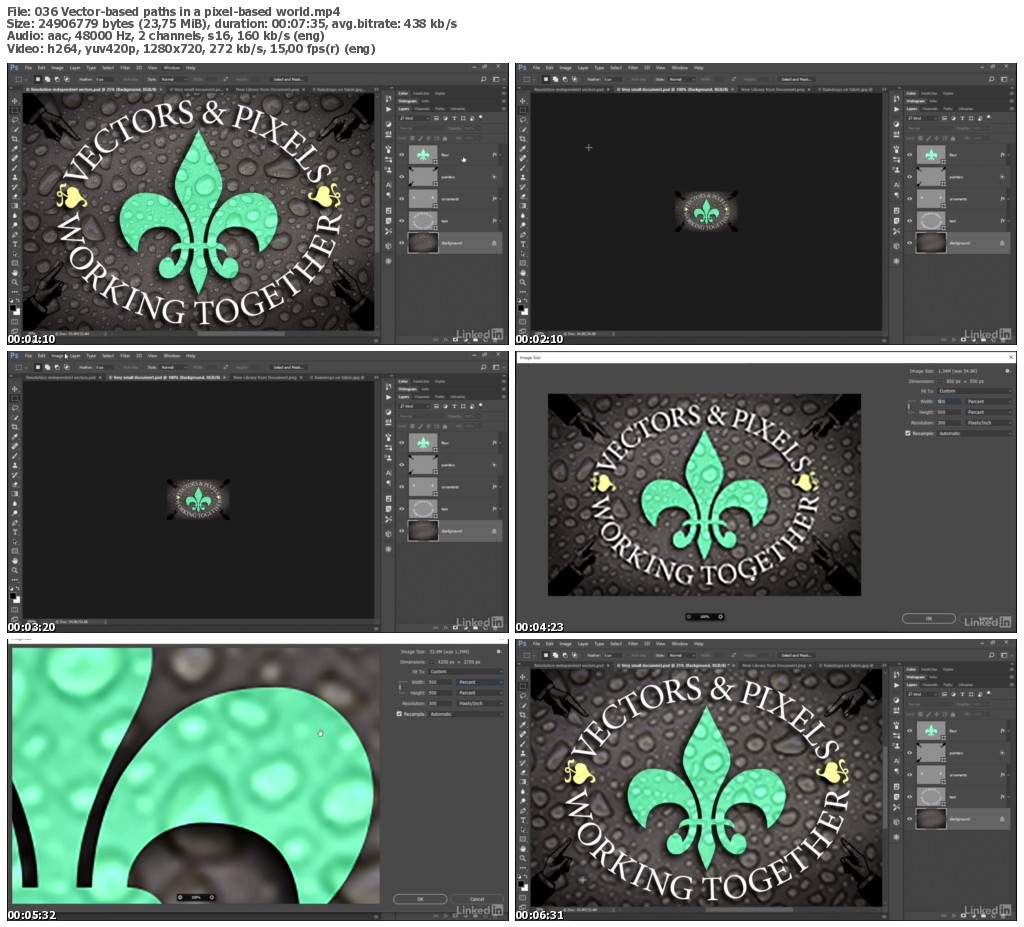
Task: Select the Eraser tool in the 00:01:10 frame
Action: tap(14, 197)
